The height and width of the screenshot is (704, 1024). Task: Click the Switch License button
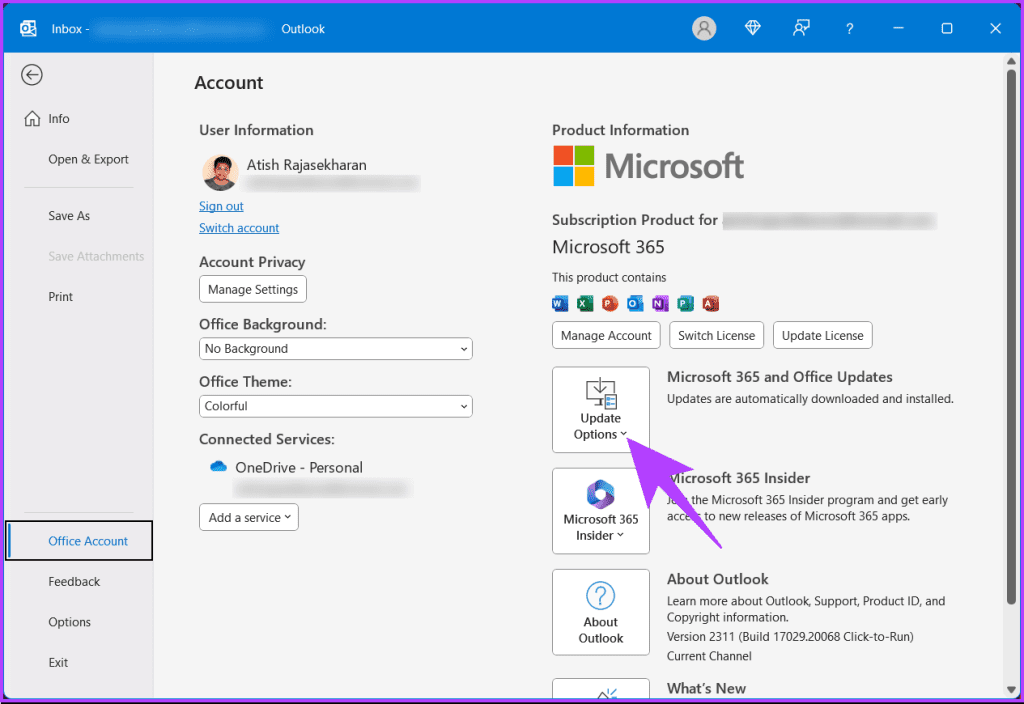(x=716, y=335)
